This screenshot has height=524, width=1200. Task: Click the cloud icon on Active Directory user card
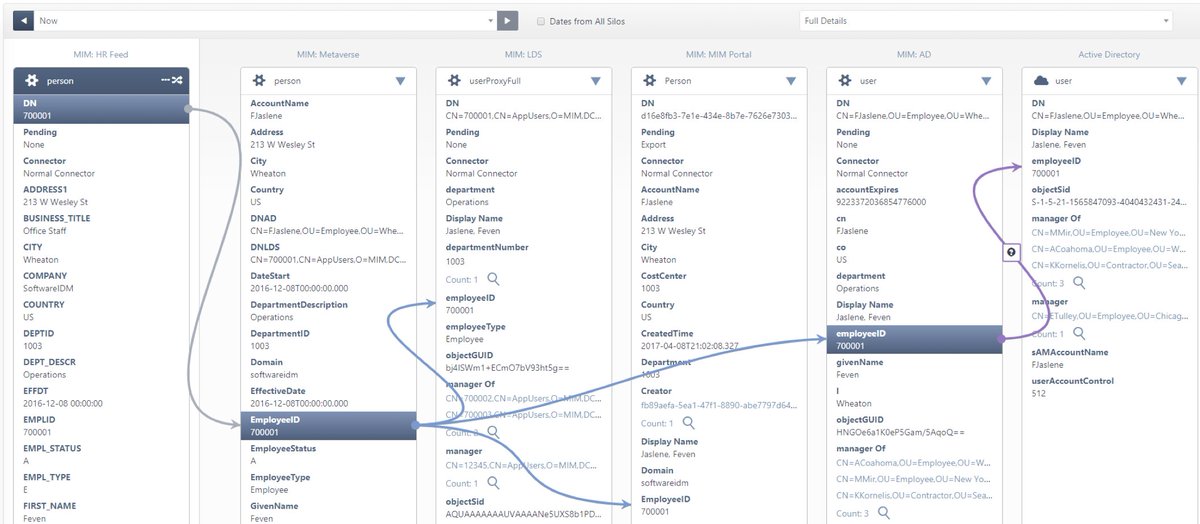[1041, 80]
